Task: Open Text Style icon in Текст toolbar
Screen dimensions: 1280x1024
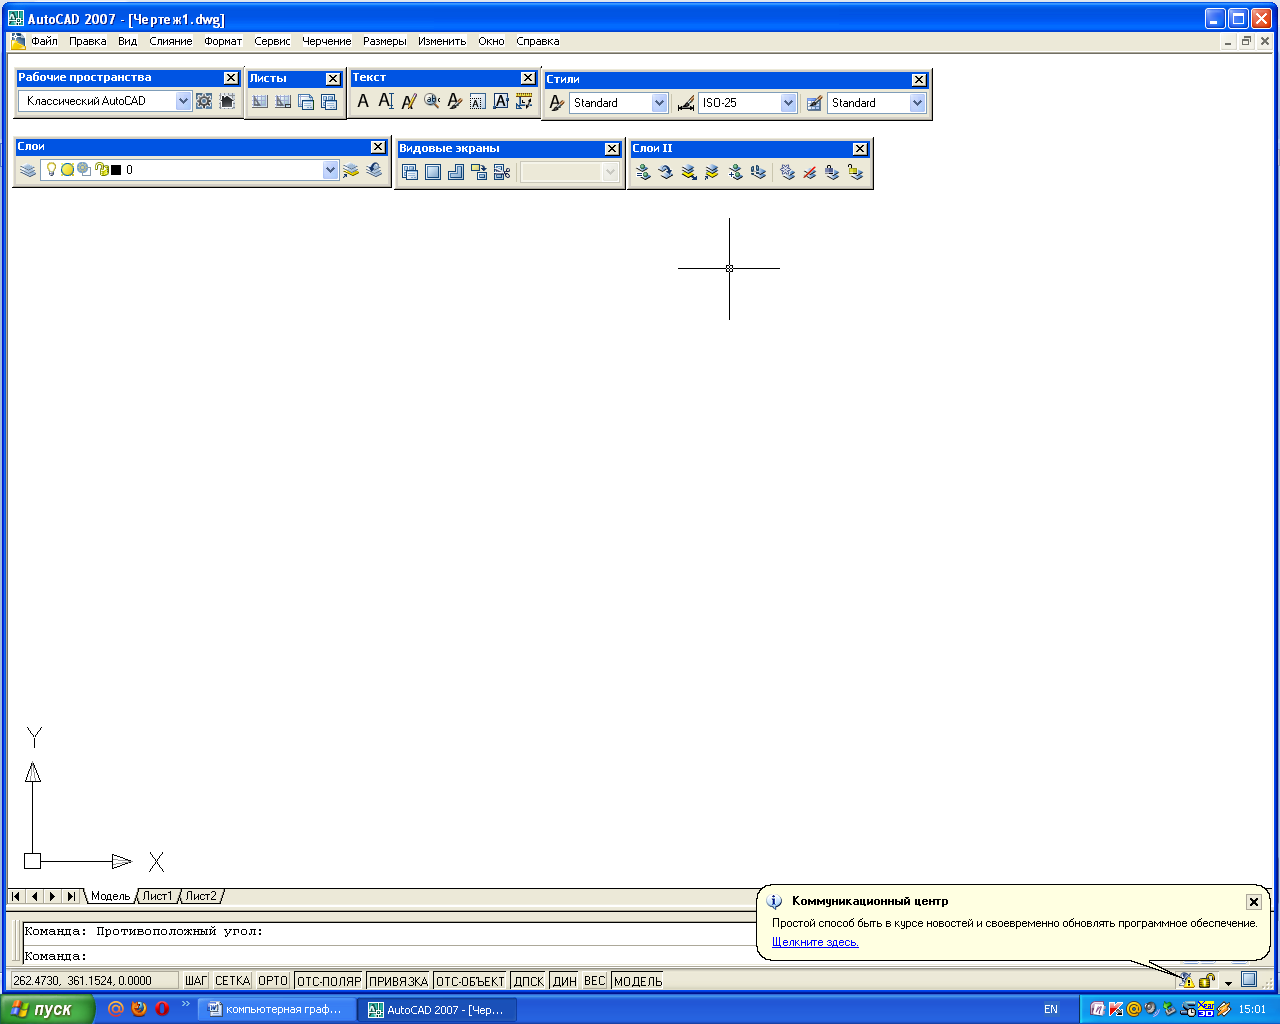Action: click(x=455, y=101)
